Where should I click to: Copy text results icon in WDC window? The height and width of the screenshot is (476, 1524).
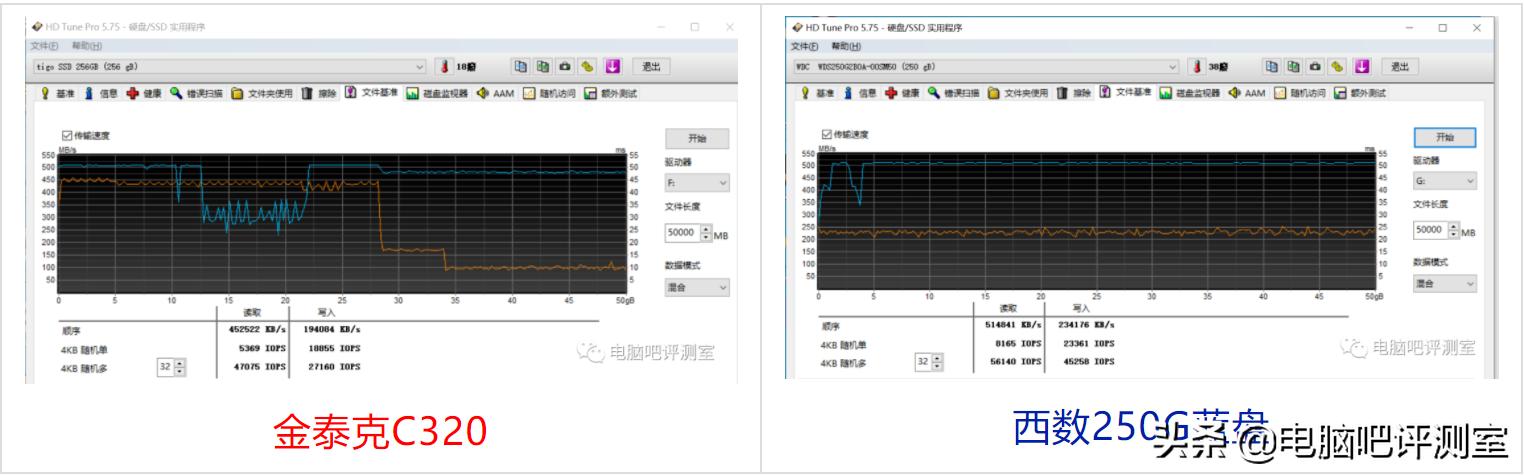1272,66
